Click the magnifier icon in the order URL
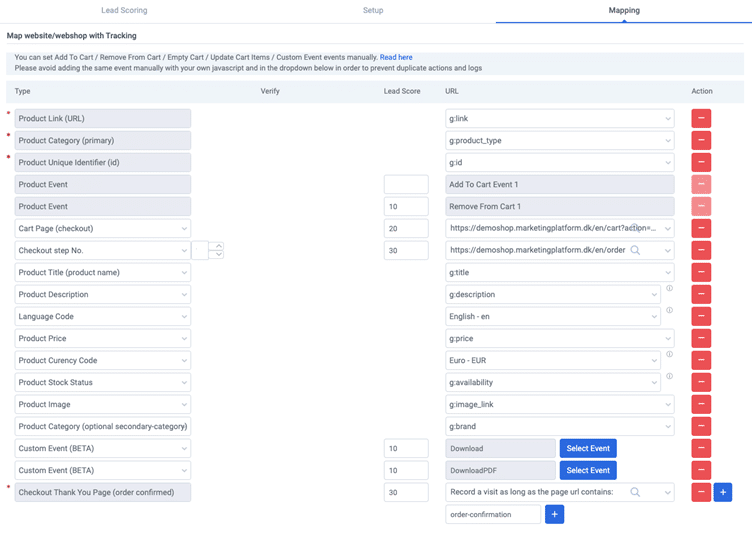This screenshot has height=534, width=752. 635,250
